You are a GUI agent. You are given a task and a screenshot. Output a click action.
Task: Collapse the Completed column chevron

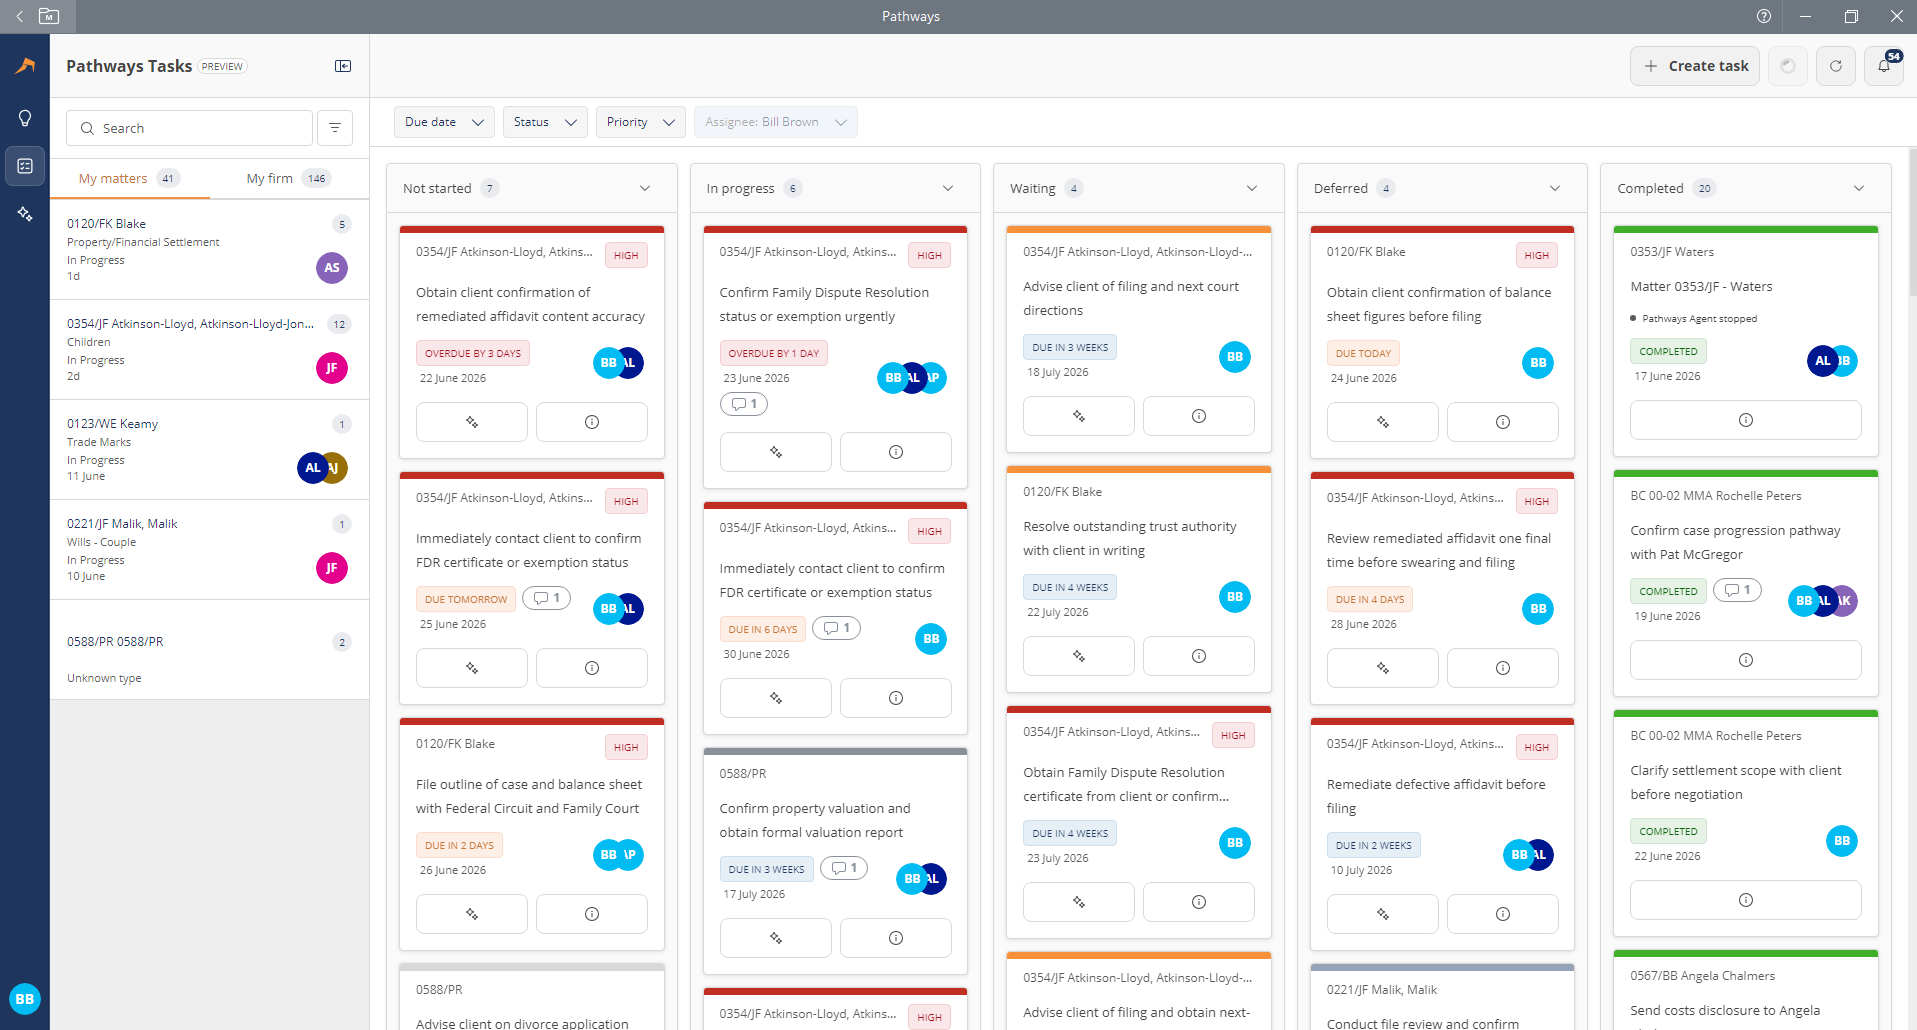point(1859,188)
